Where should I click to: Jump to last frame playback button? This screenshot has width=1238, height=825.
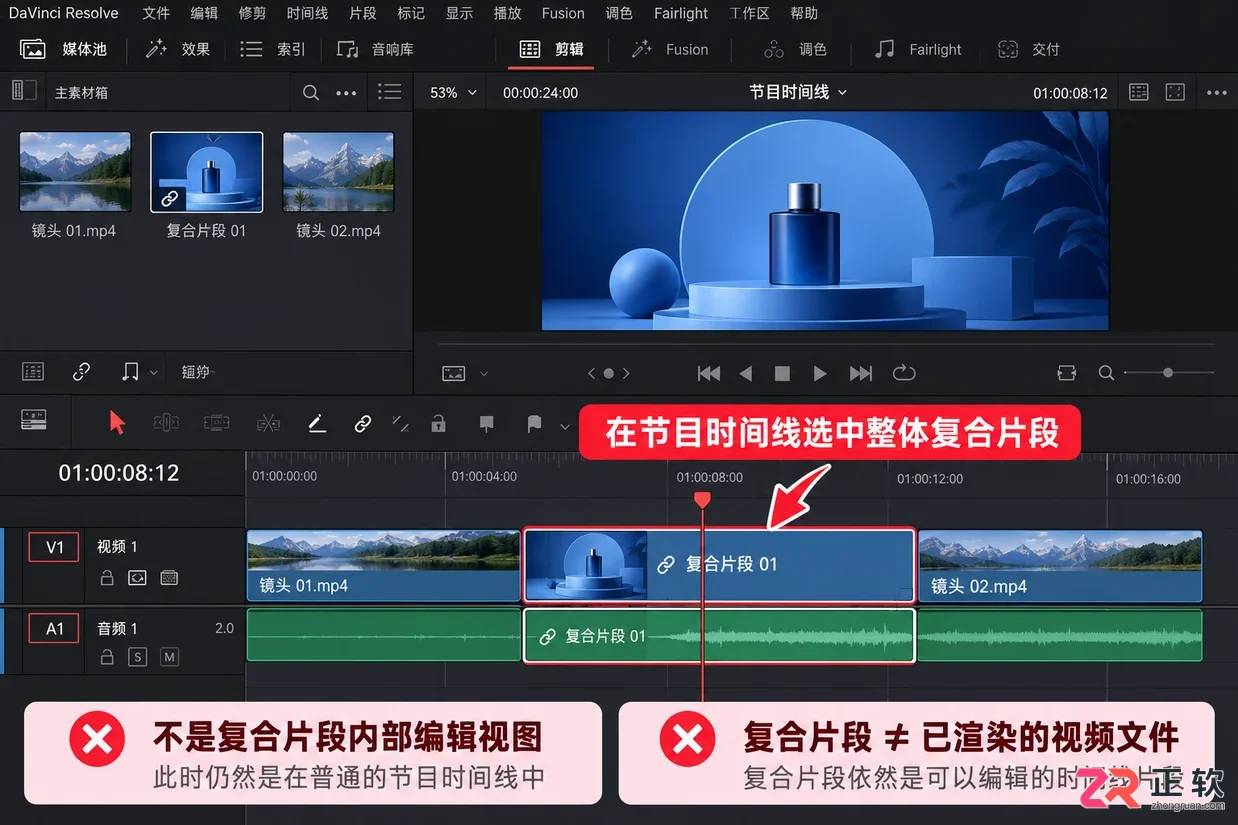[x=860, y=373]
